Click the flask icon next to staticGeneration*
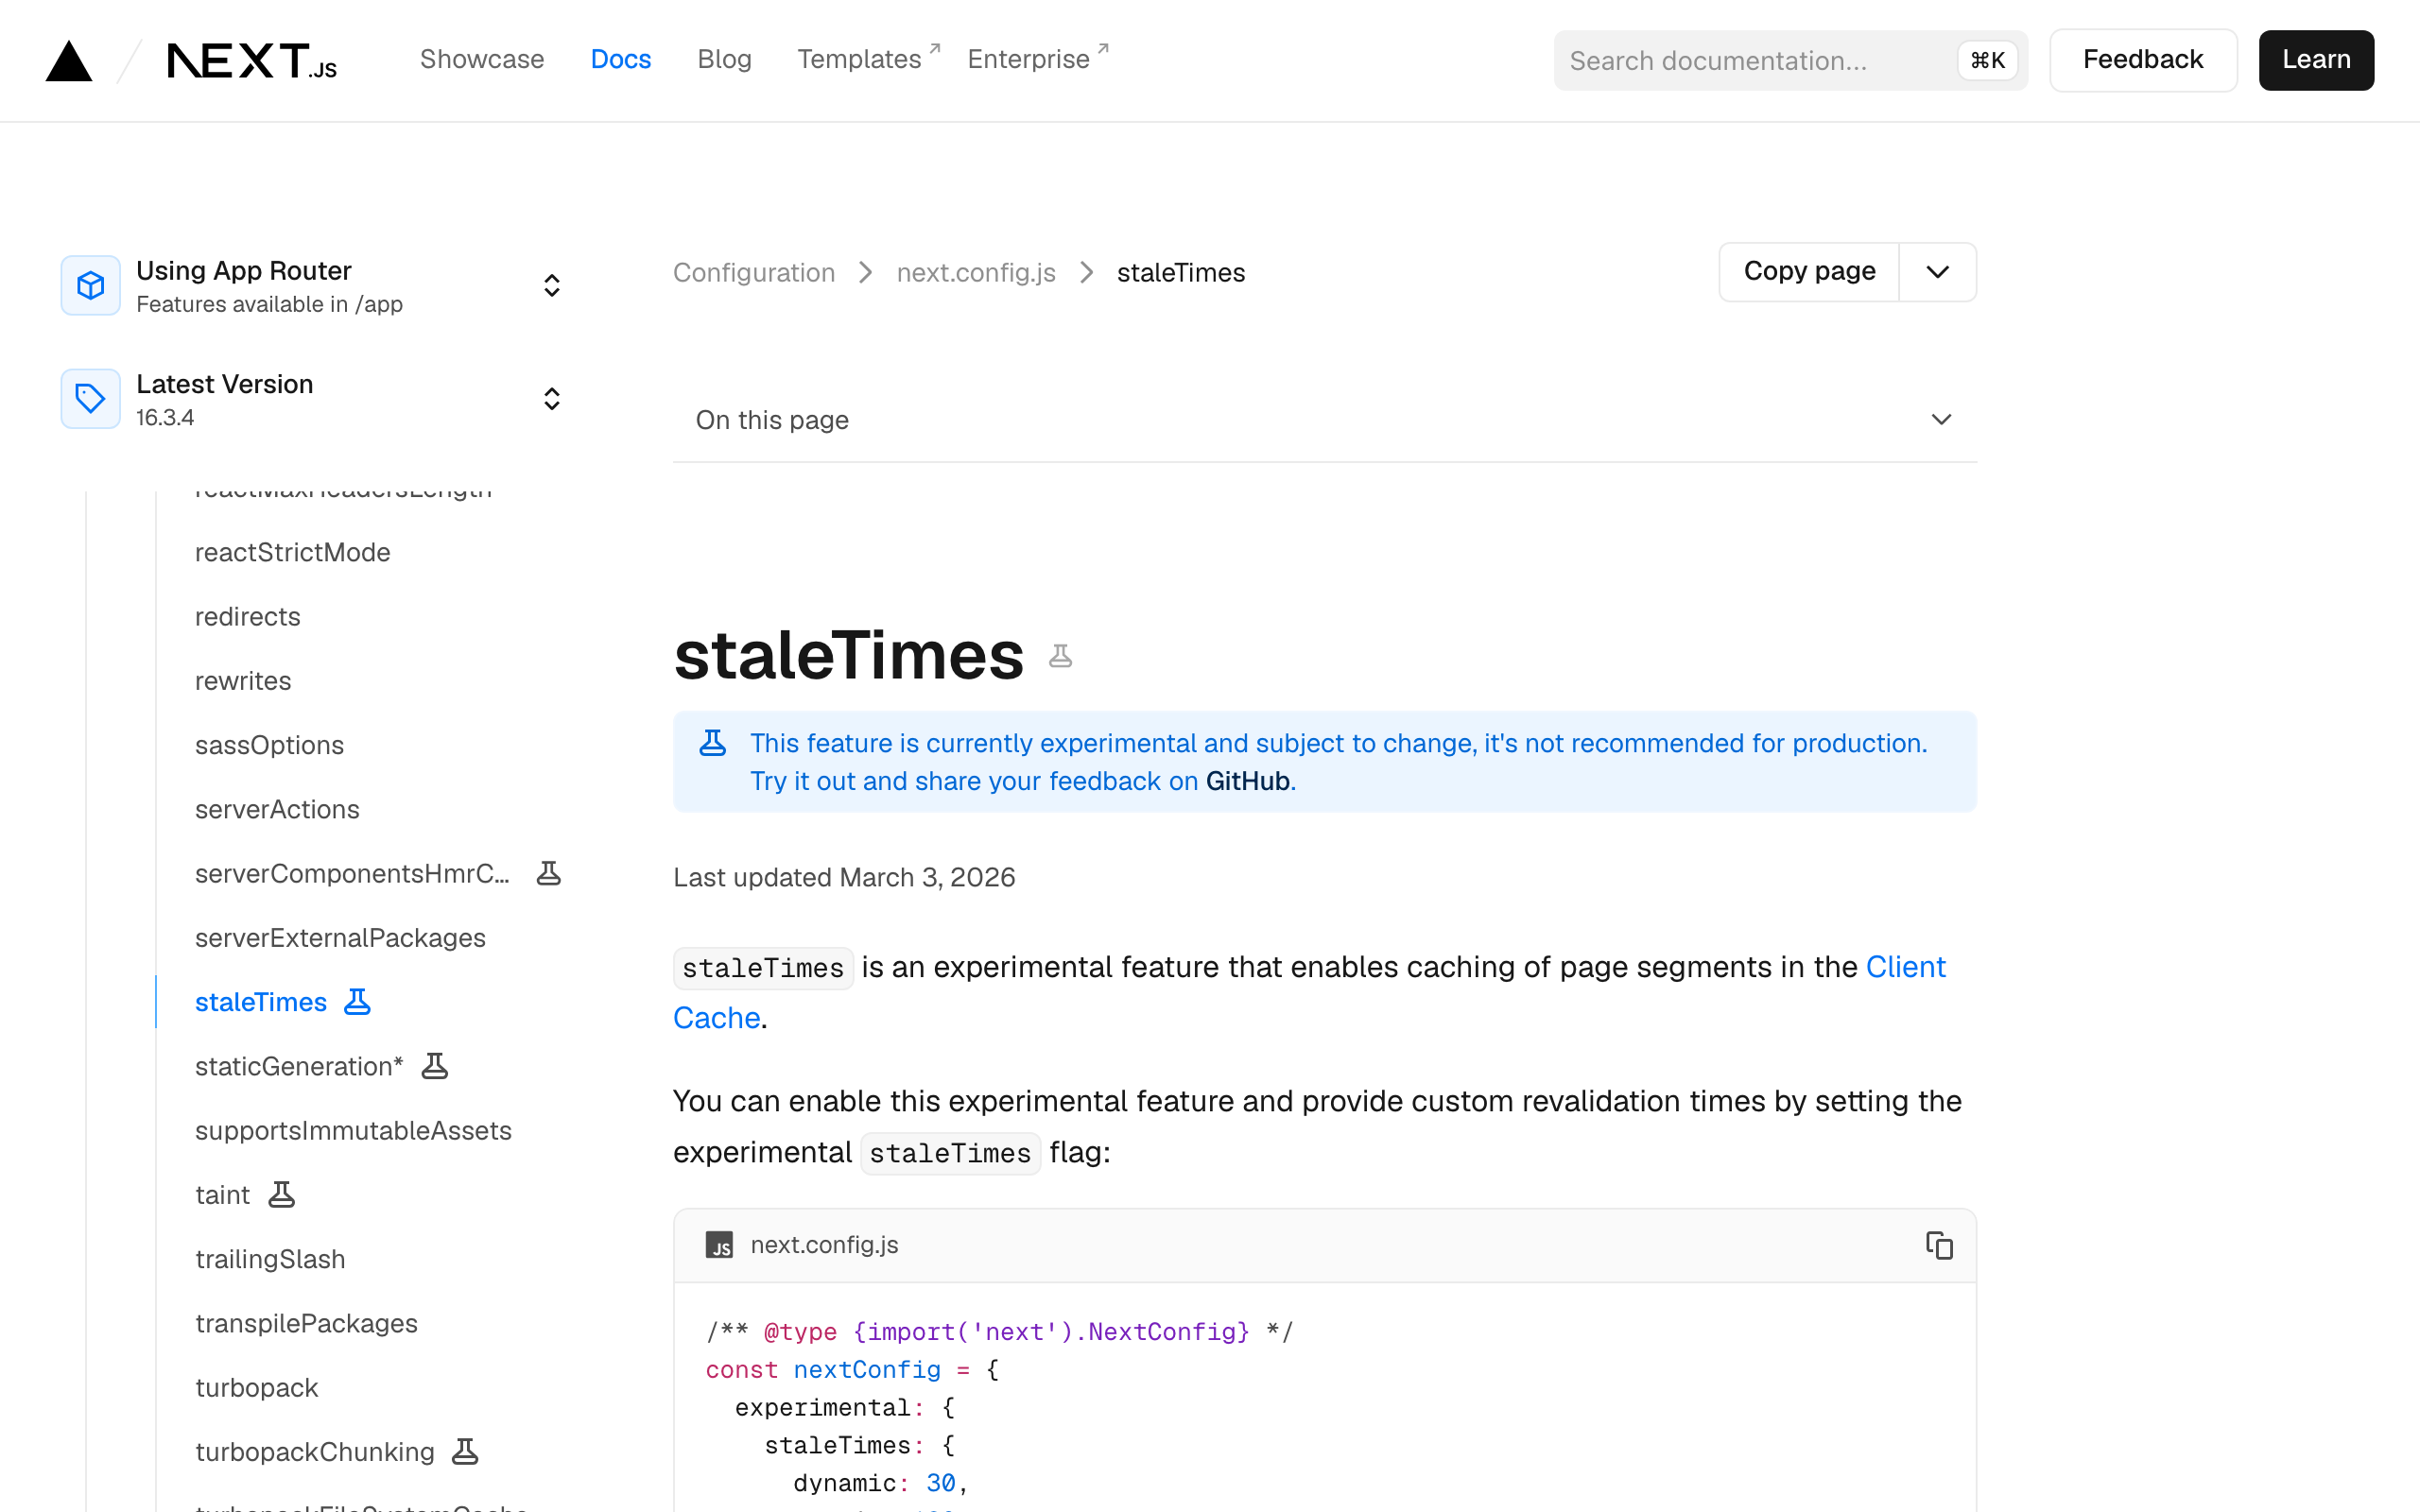Screen dimensions: 2420x1512 pos(434,1066)
